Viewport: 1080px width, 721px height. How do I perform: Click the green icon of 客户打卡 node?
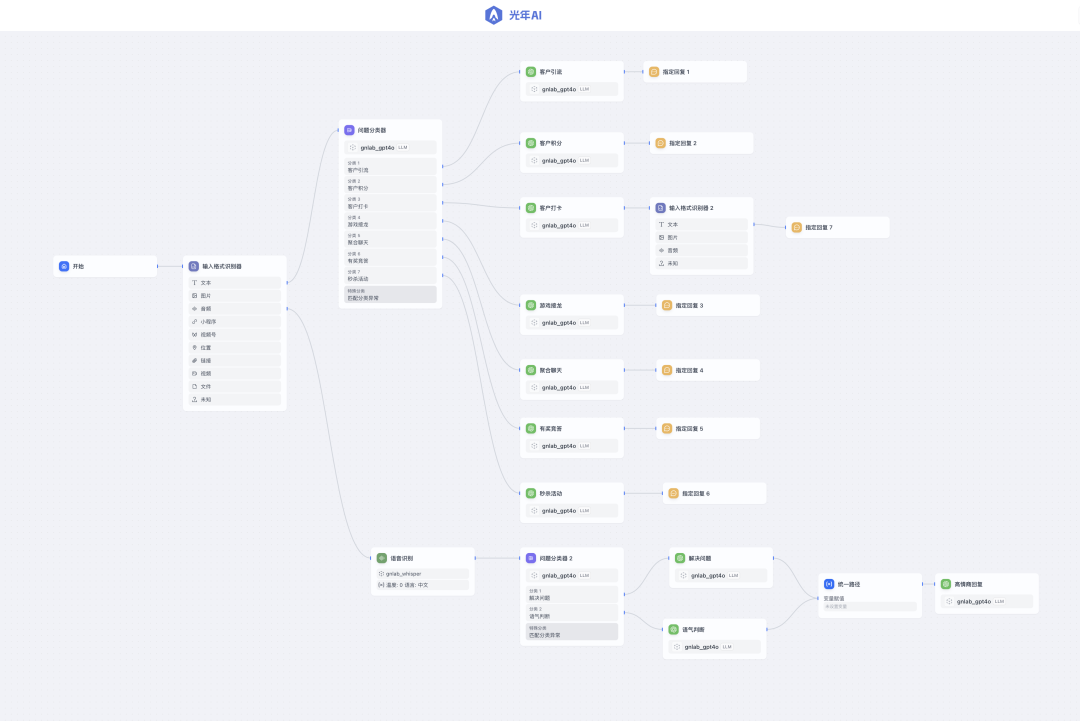click(531, 208)
